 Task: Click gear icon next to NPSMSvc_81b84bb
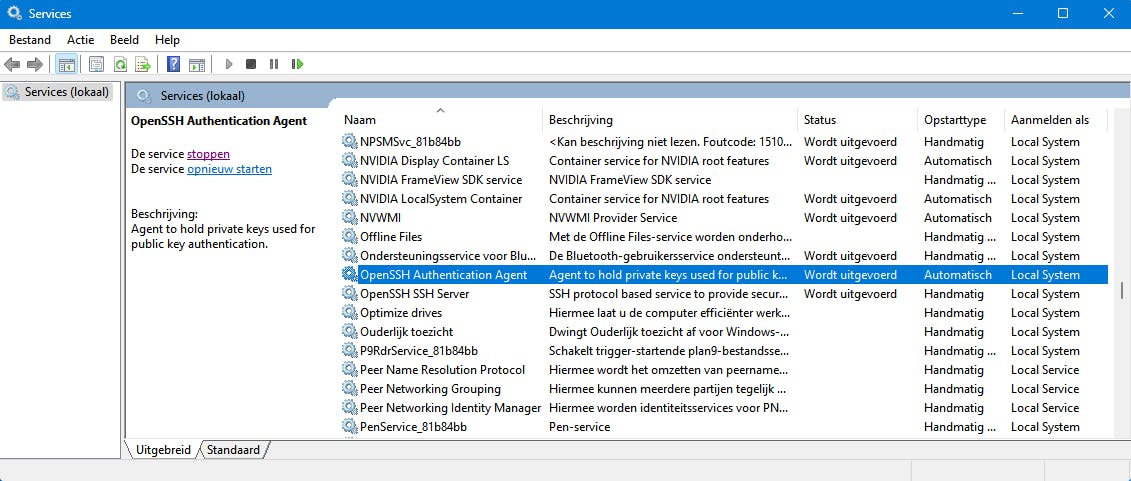coord(349,141)
